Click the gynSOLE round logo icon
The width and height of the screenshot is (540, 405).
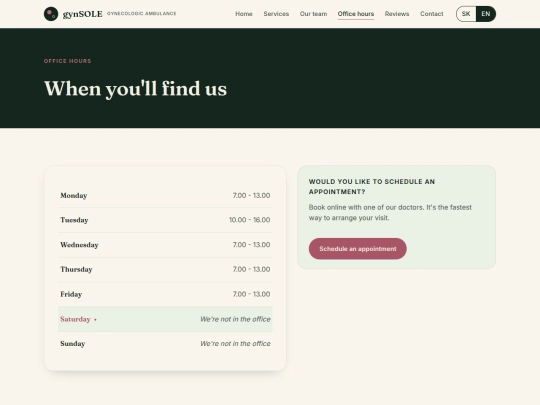(x=51, y=14)
